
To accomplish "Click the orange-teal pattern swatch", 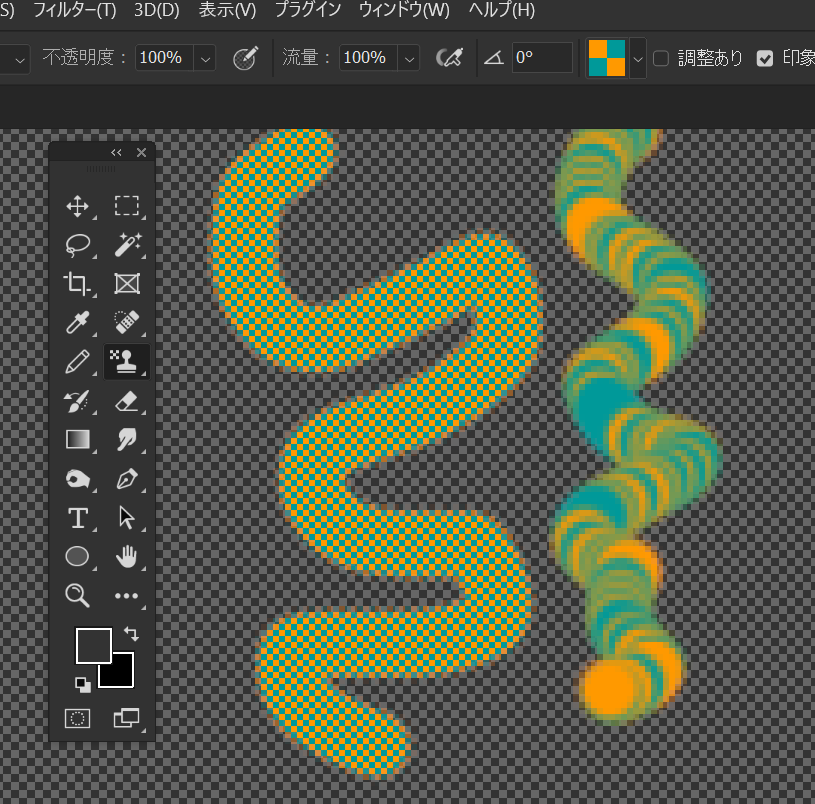I will point(606,58).
